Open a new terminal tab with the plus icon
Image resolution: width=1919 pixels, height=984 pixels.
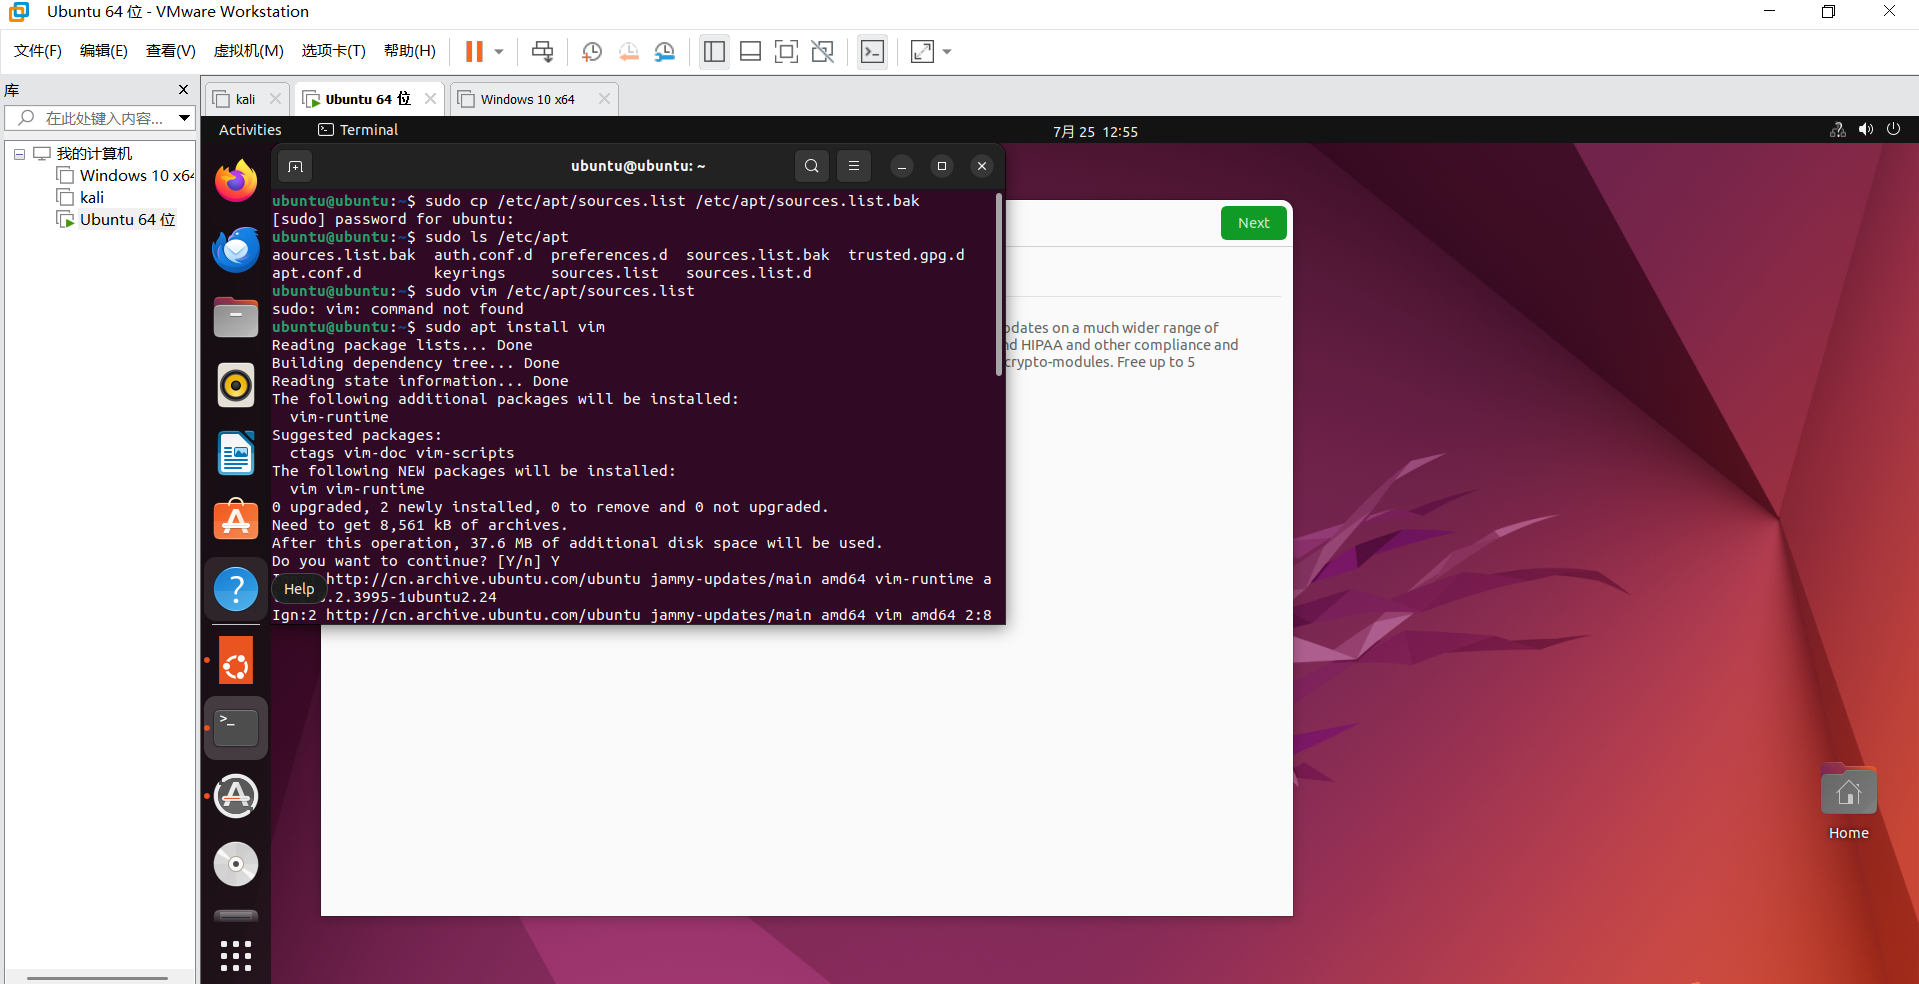[x=295, y=166]
